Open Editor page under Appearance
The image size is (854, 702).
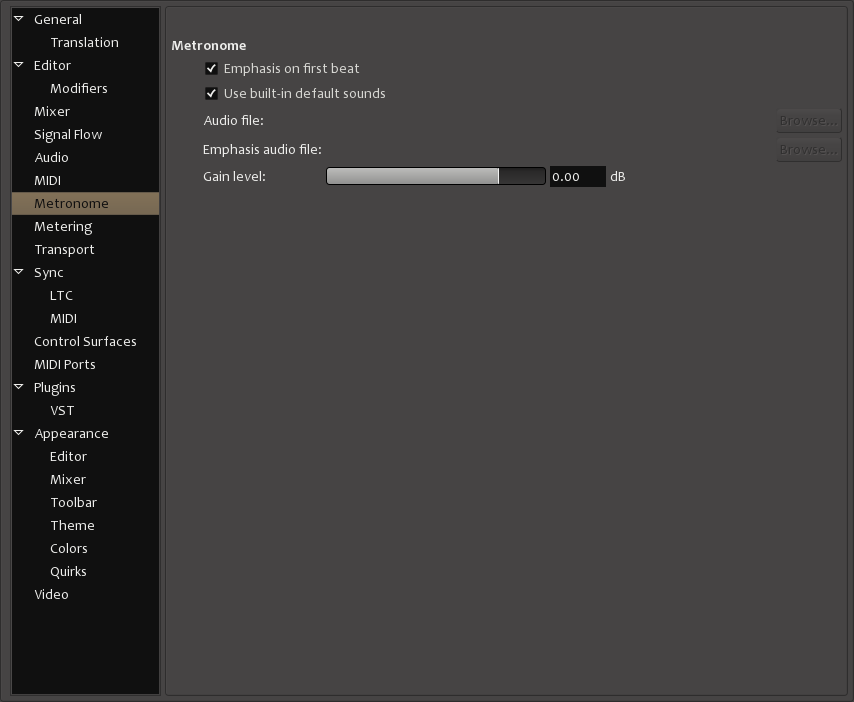point(68,456)
